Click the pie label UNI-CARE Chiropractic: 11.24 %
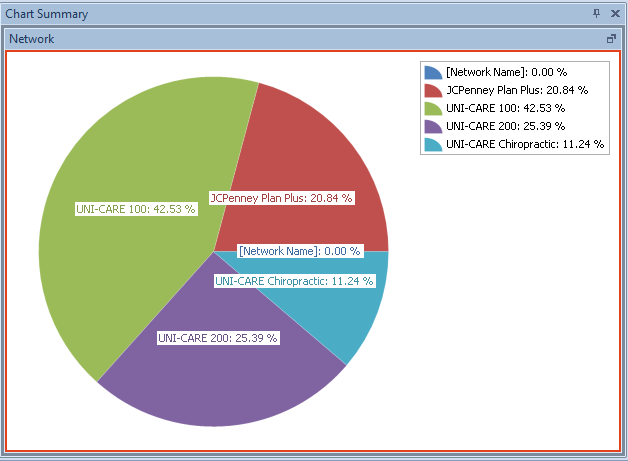The width and height of the screenshot is (628, 461). (x=294, y=281)
